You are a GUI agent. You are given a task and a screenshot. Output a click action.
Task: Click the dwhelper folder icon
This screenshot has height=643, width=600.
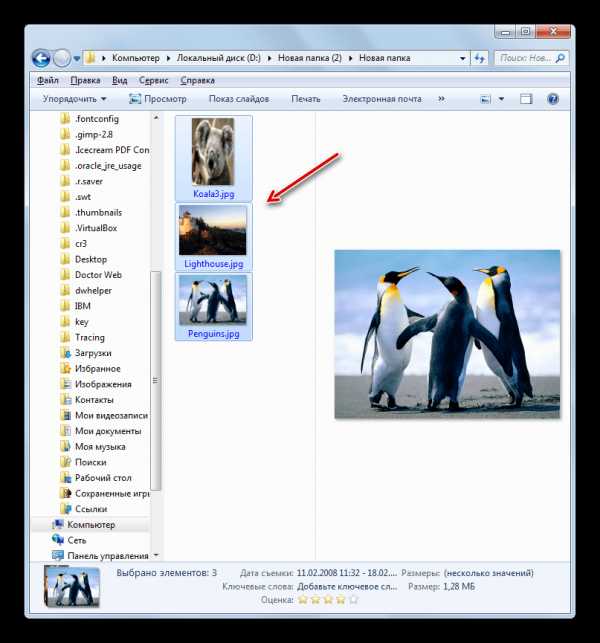tap(65, 290)
